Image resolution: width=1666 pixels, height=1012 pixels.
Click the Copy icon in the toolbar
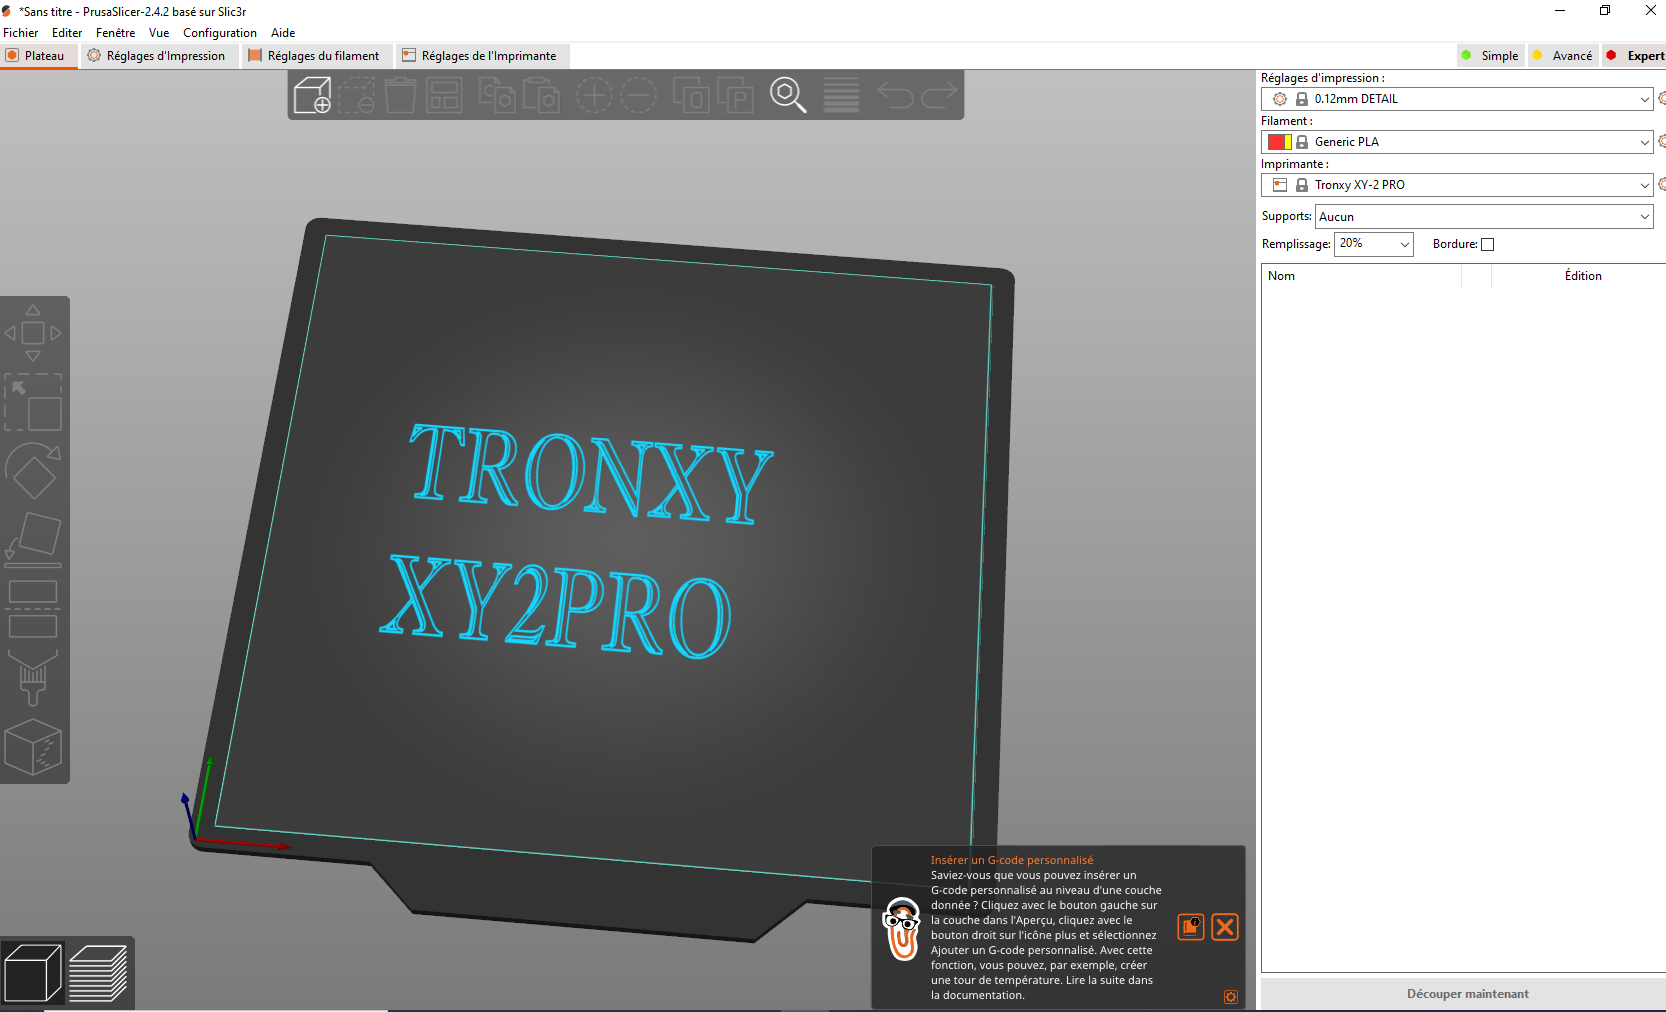tap(497, 95)
